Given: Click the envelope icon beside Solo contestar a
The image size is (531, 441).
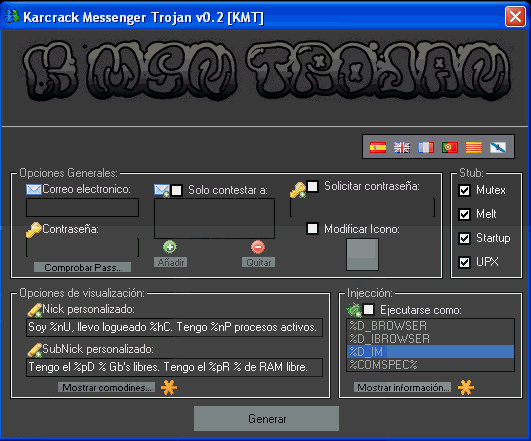Looking at the screenshot, I should pos(162,190).
